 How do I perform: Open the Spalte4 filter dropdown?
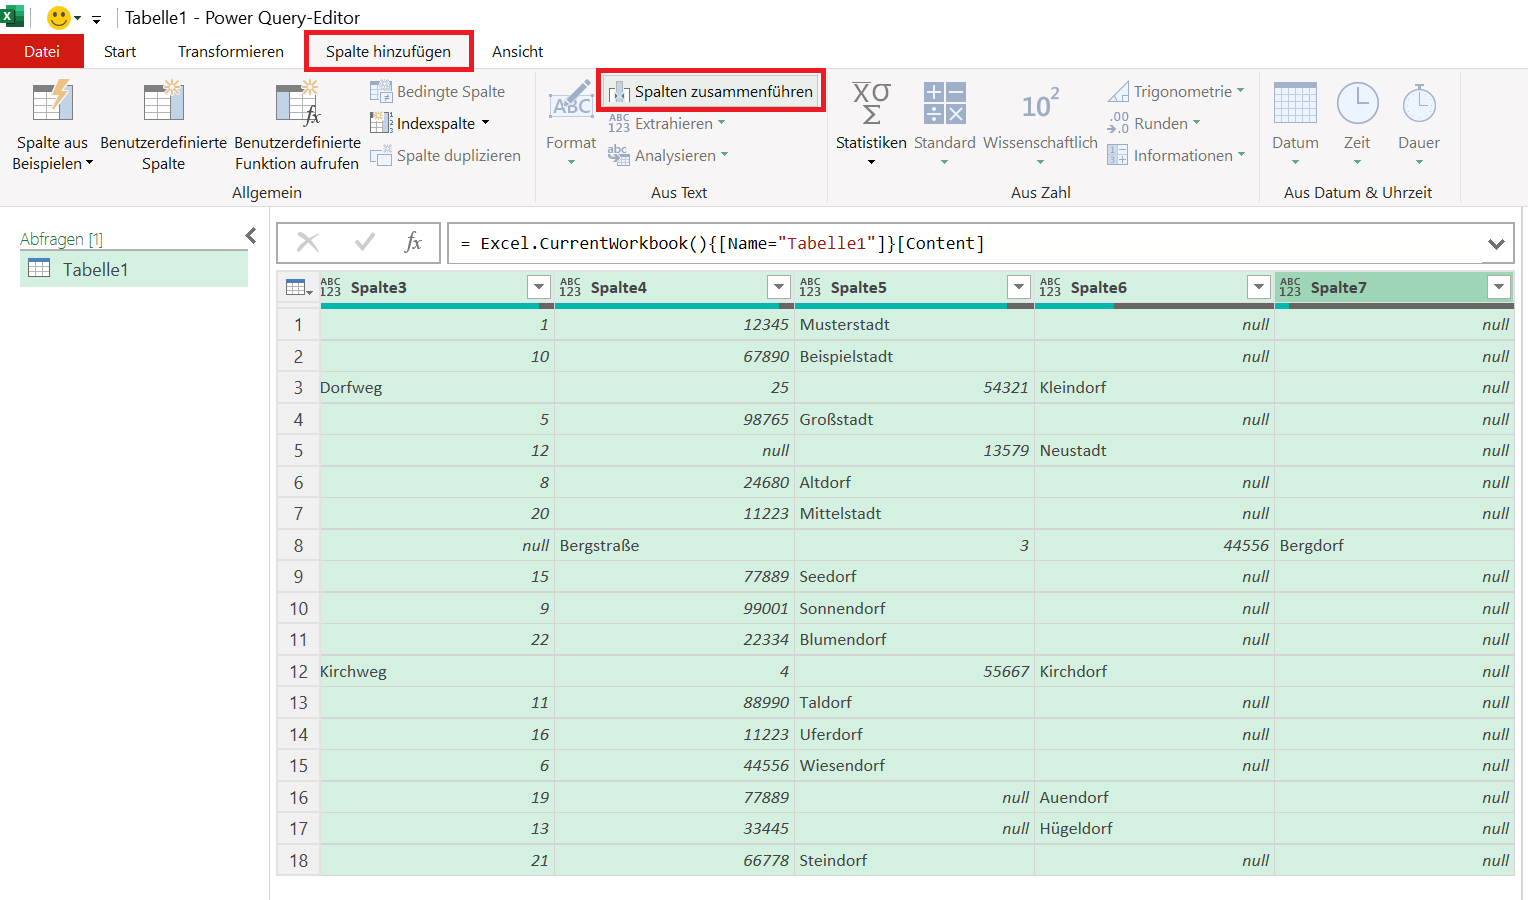coord(778,288)
